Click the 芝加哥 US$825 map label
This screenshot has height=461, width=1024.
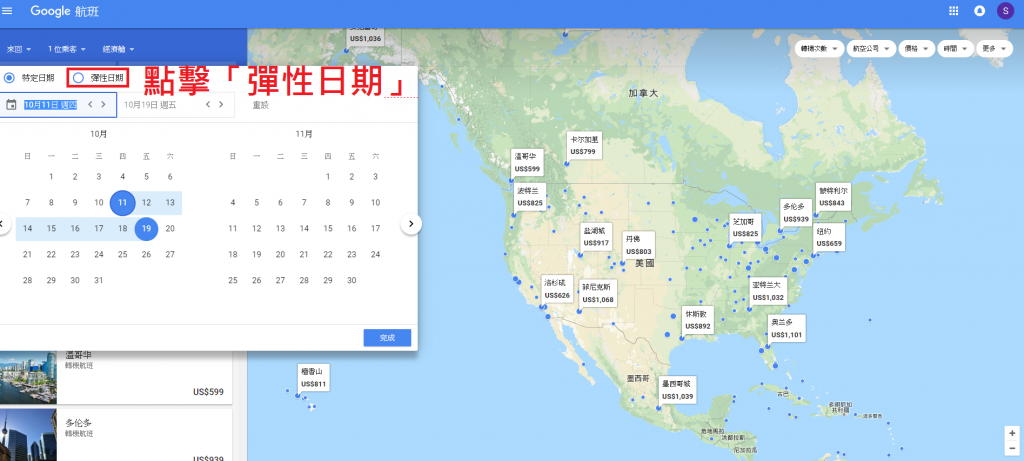pyautogui.click(x=745, y=227)
